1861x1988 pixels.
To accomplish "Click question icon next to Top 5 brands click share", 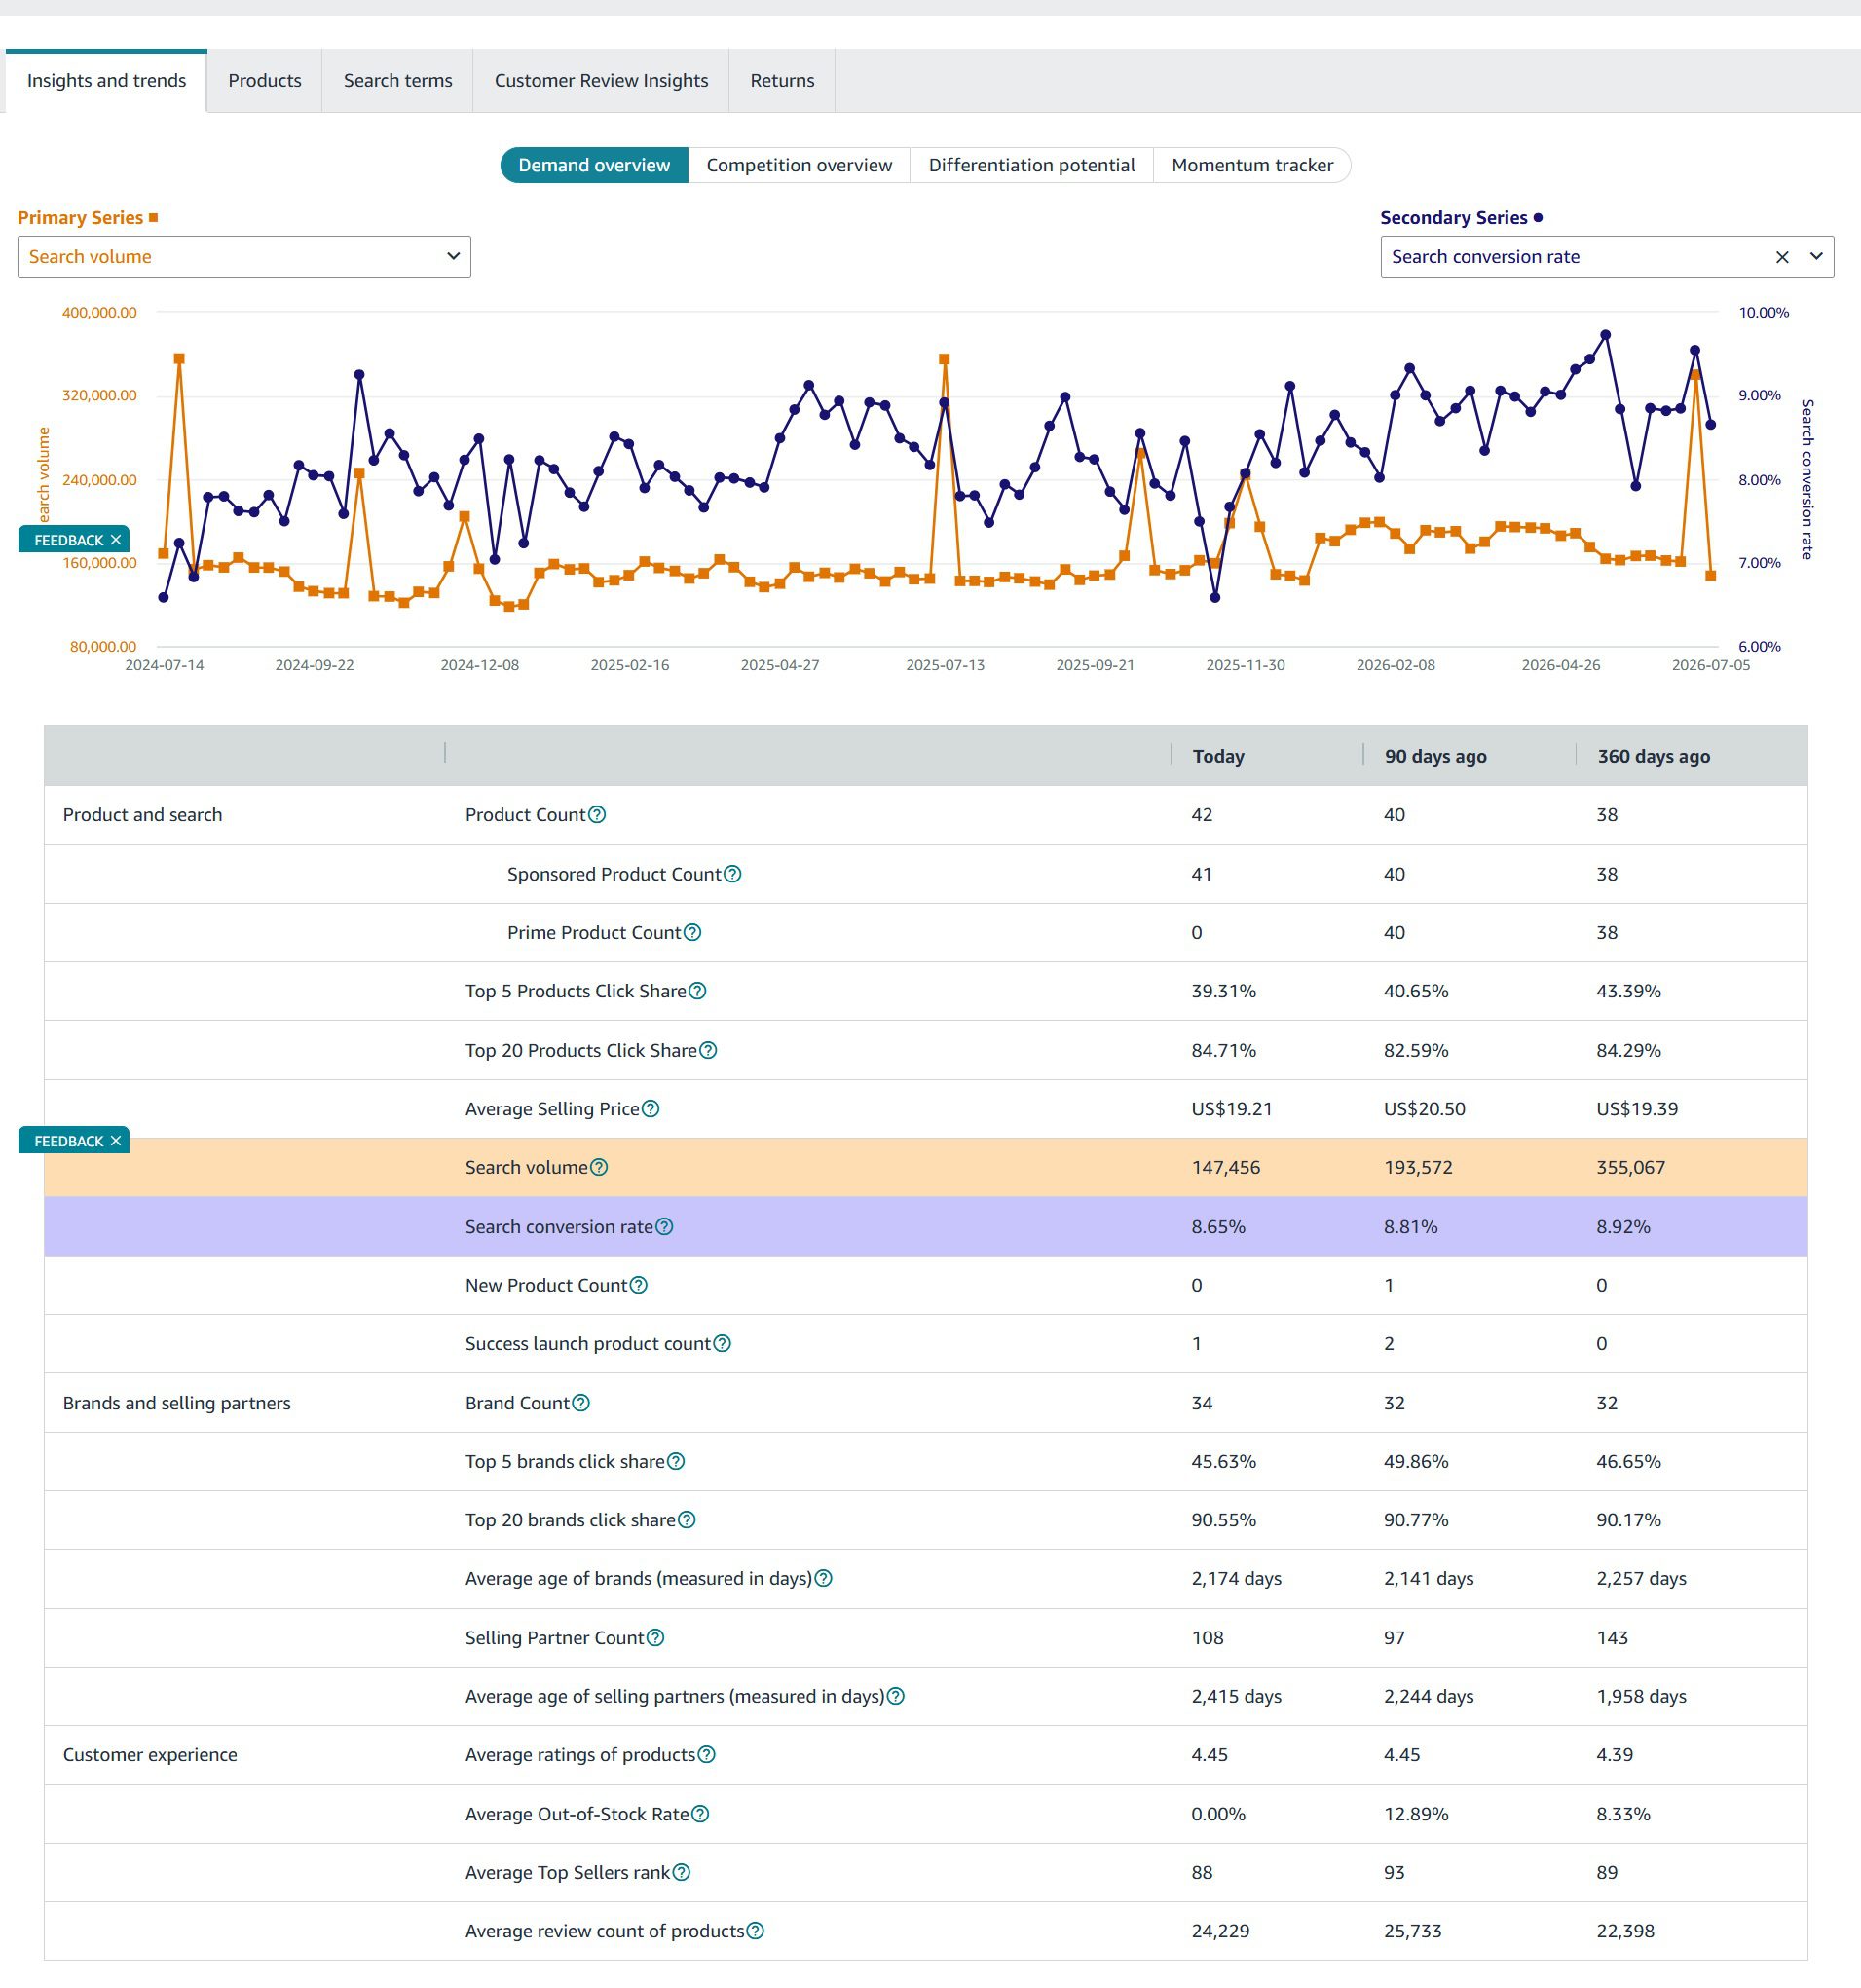I will pyautogui.click(x=676, y=1462).
